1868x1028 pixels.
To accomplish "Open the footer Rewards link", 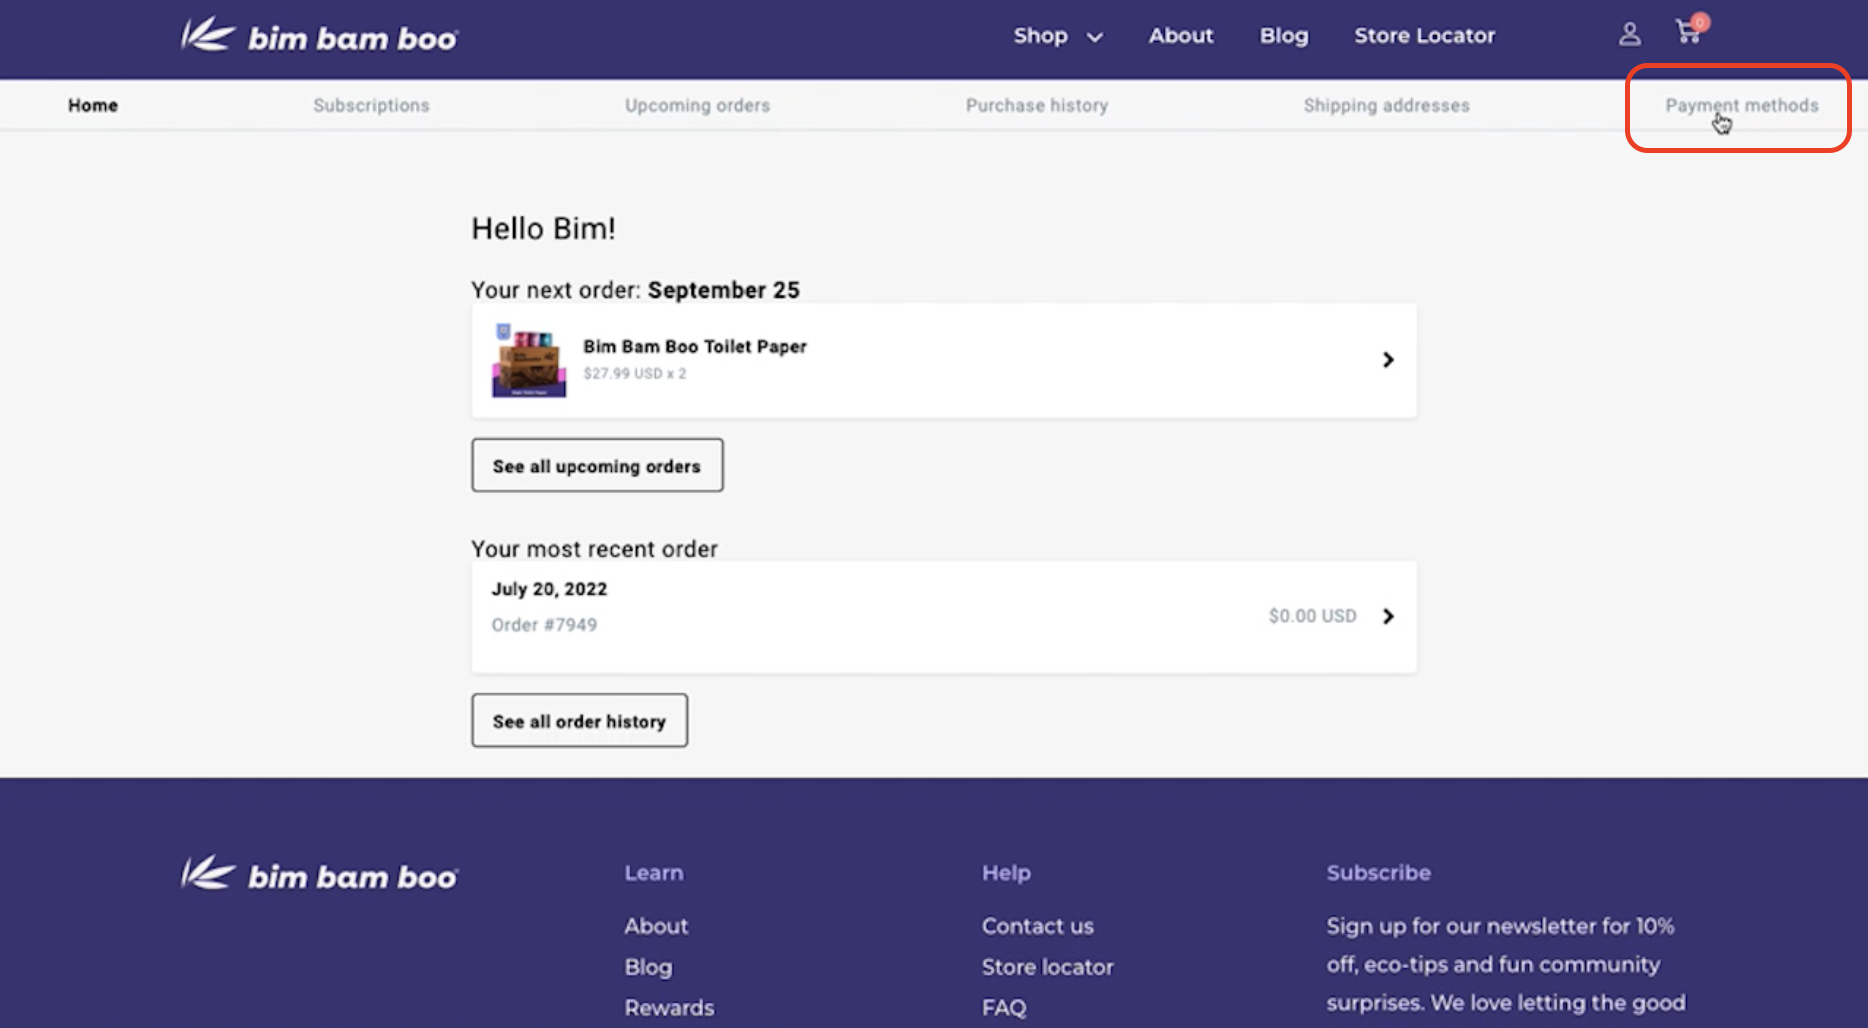I will point(669,1008).
